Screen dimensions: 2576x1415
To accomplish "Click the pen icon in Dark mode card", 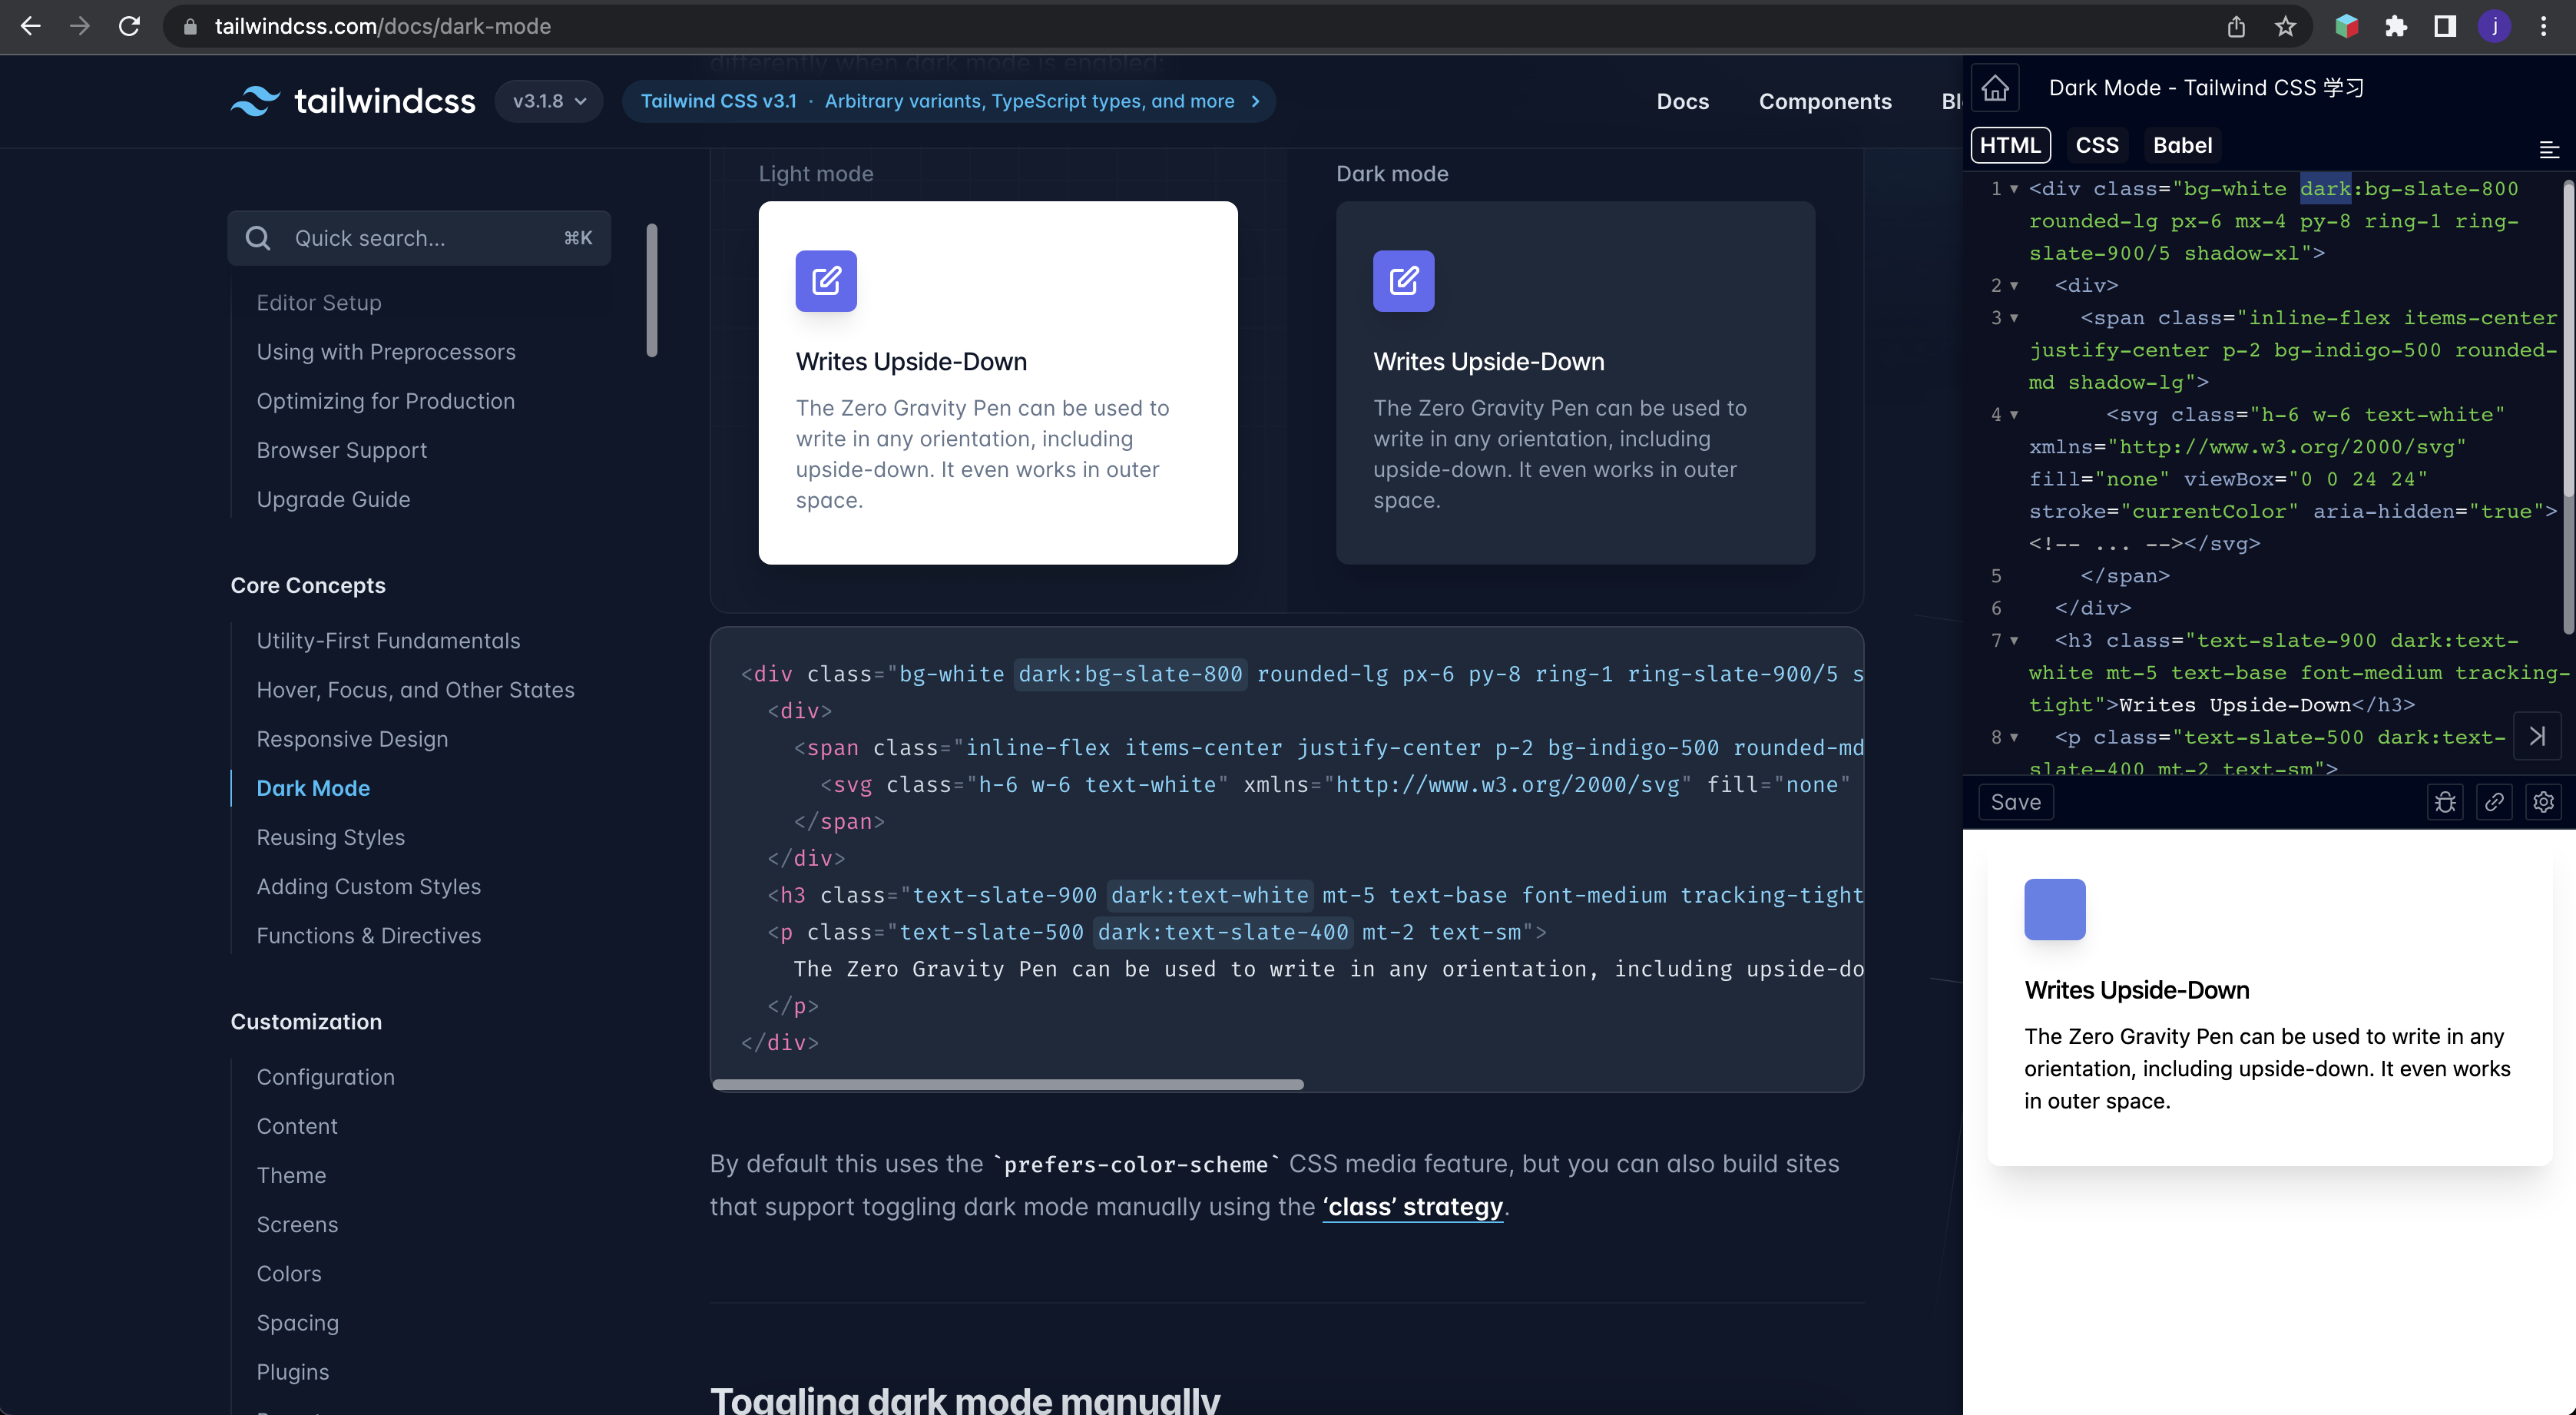I will pyautogui.click(x=1403, y=281).
